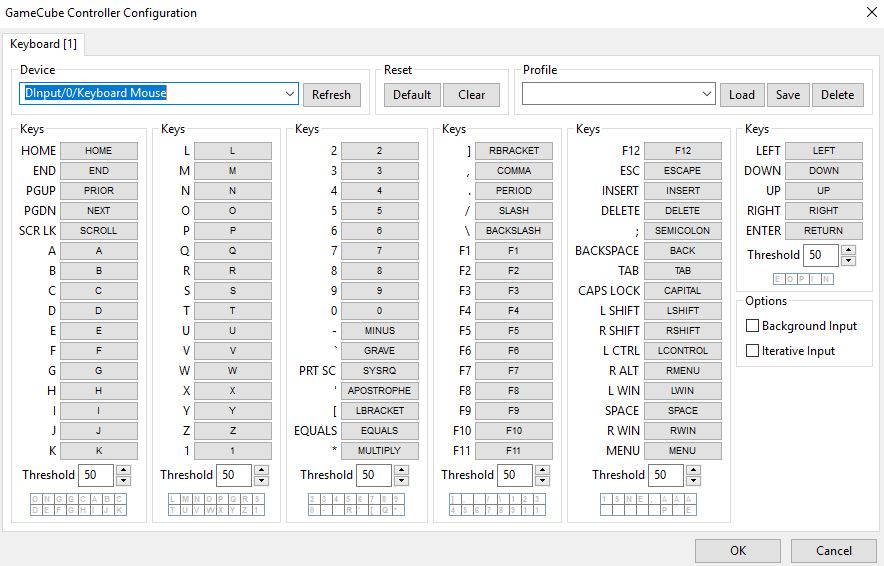Click the DOWN arrow mapping button
The width and height of the screenshot is (884, 566).
[824, 170]
